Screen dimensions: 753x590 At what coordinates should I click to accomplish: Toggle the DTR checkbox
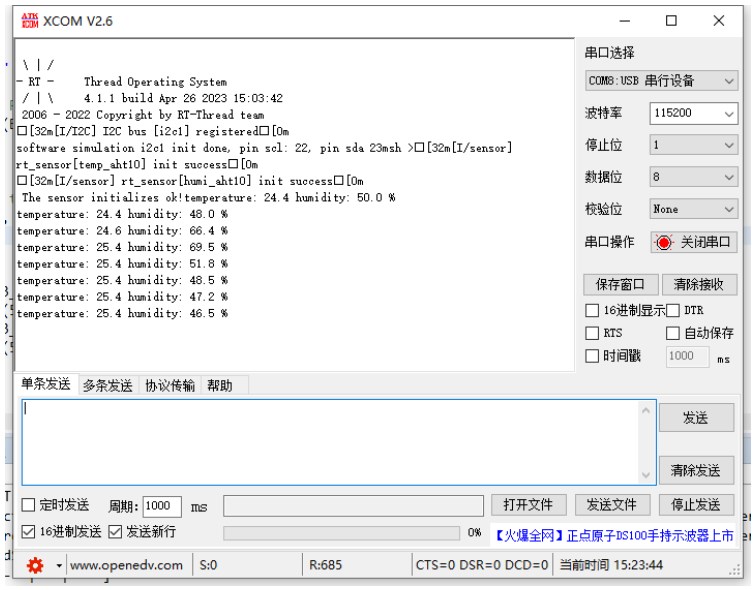tap(673, 311)
